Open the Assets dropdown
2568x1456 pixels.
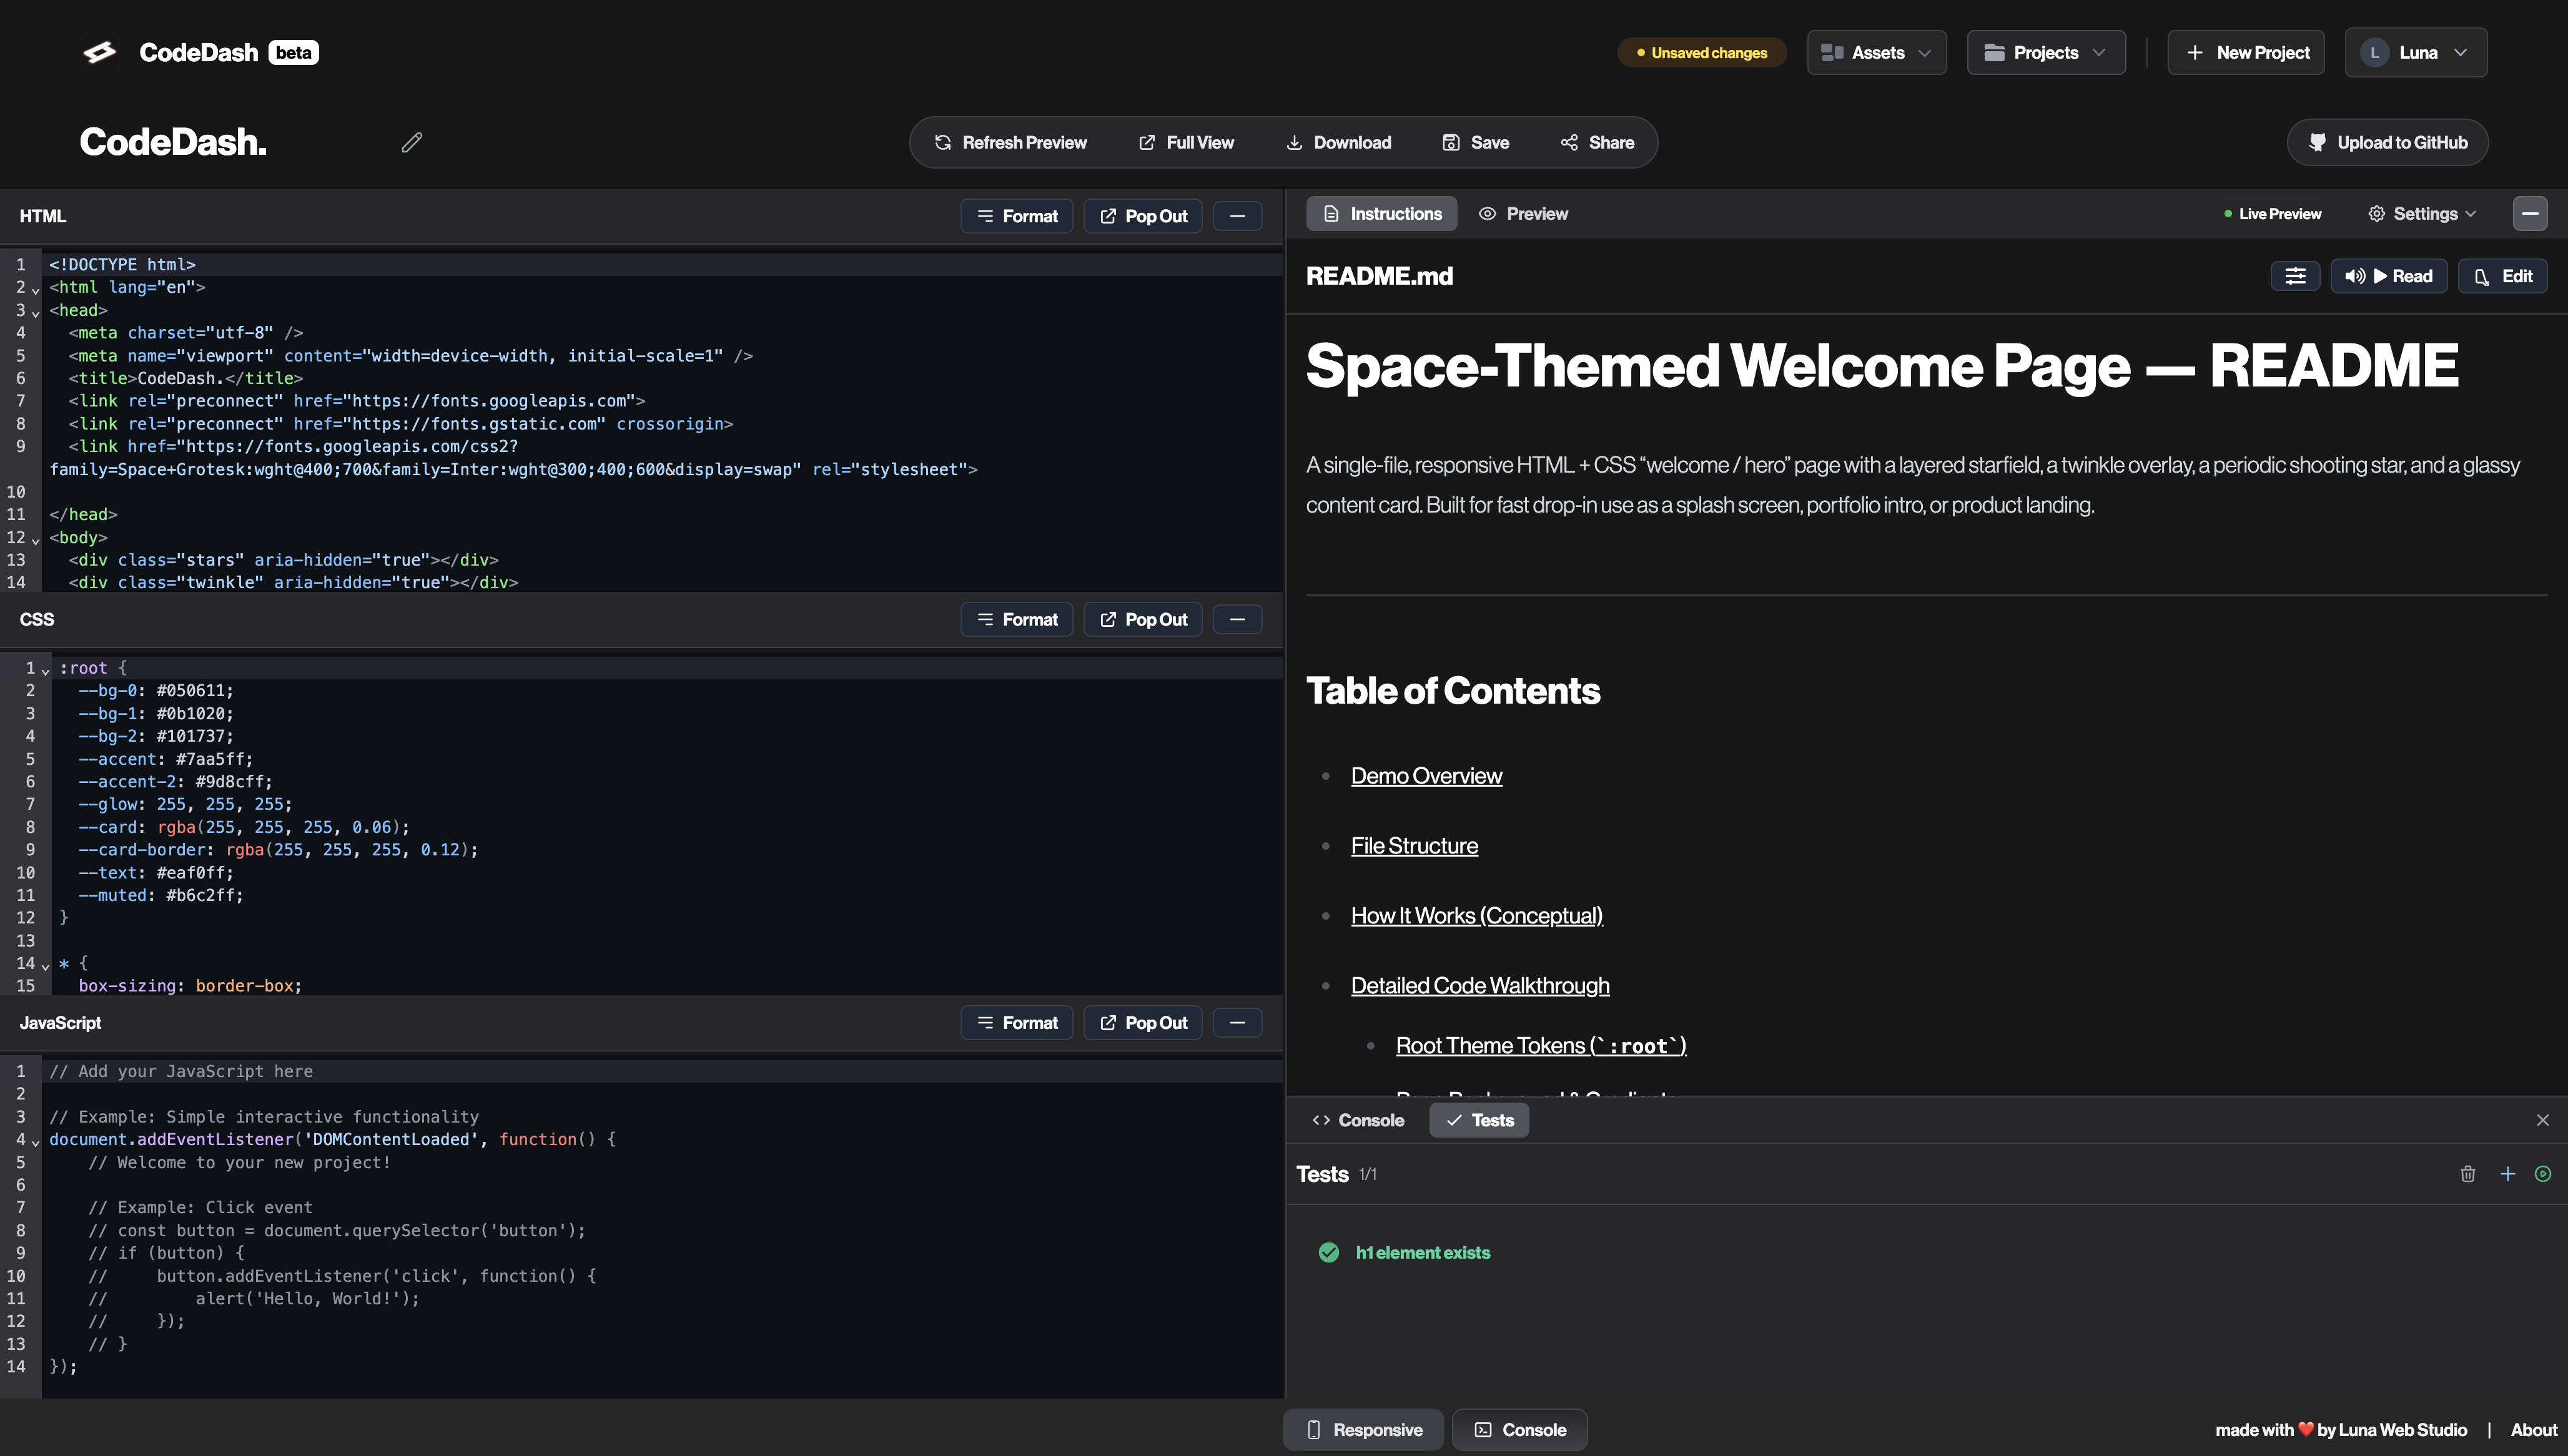[1876, 52]
